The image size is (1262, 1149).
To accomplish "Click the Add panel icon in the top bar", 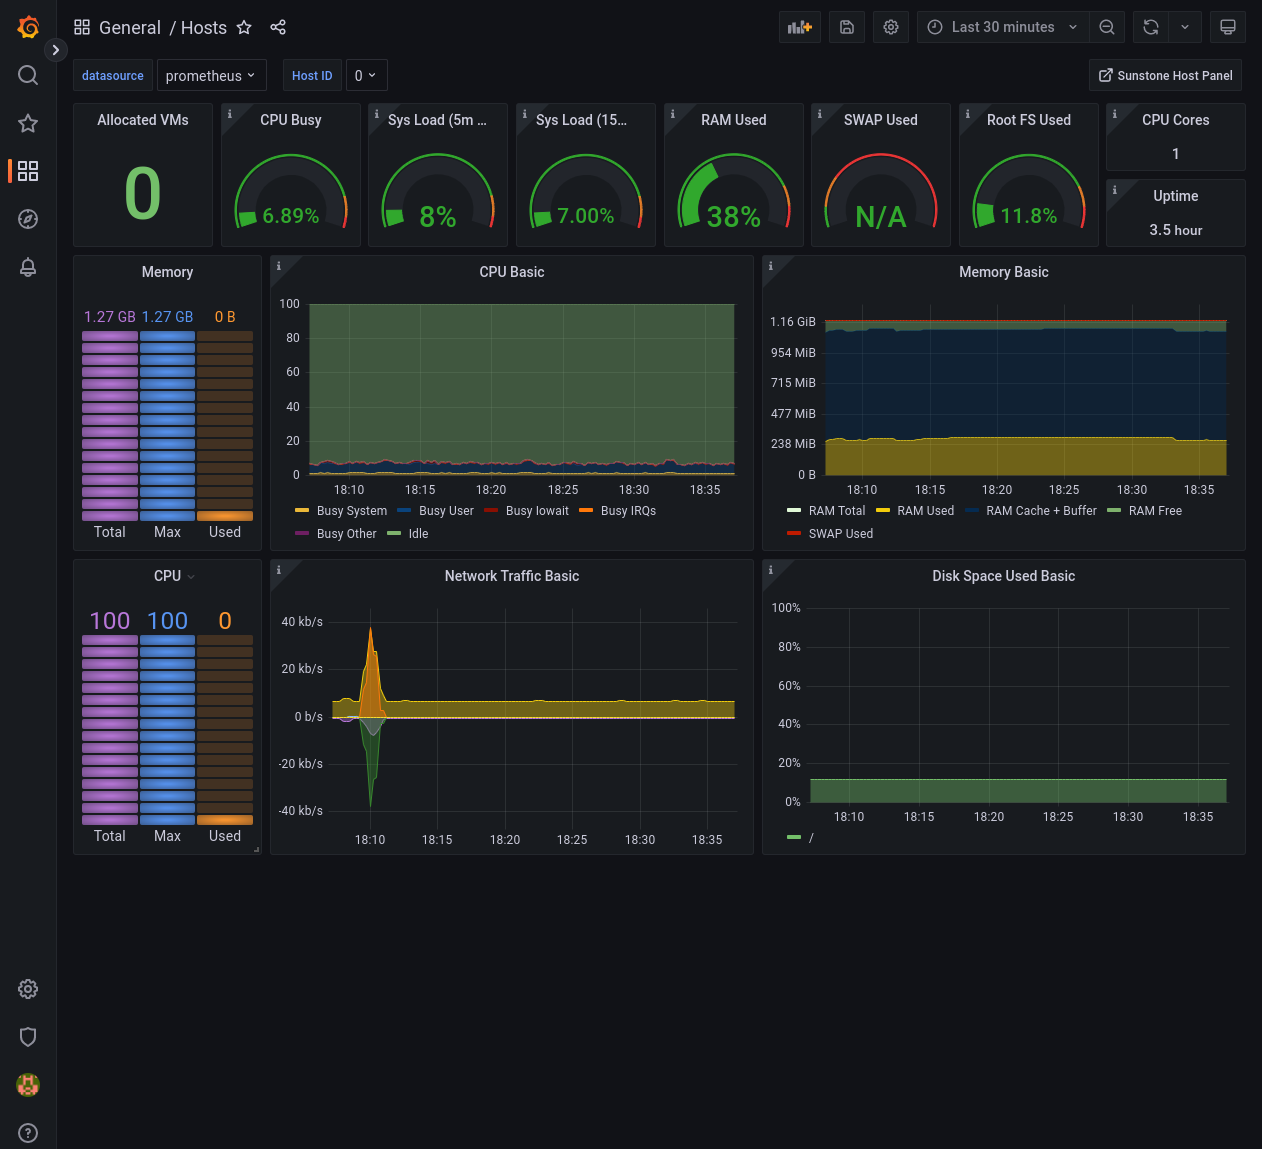I will coord(799,27).
